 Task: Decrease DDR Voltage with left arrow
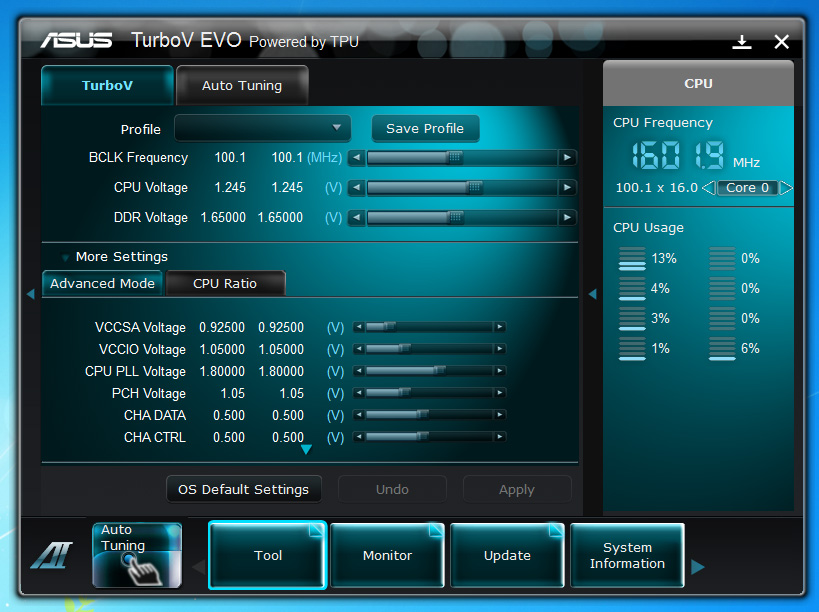click(356, 217)
